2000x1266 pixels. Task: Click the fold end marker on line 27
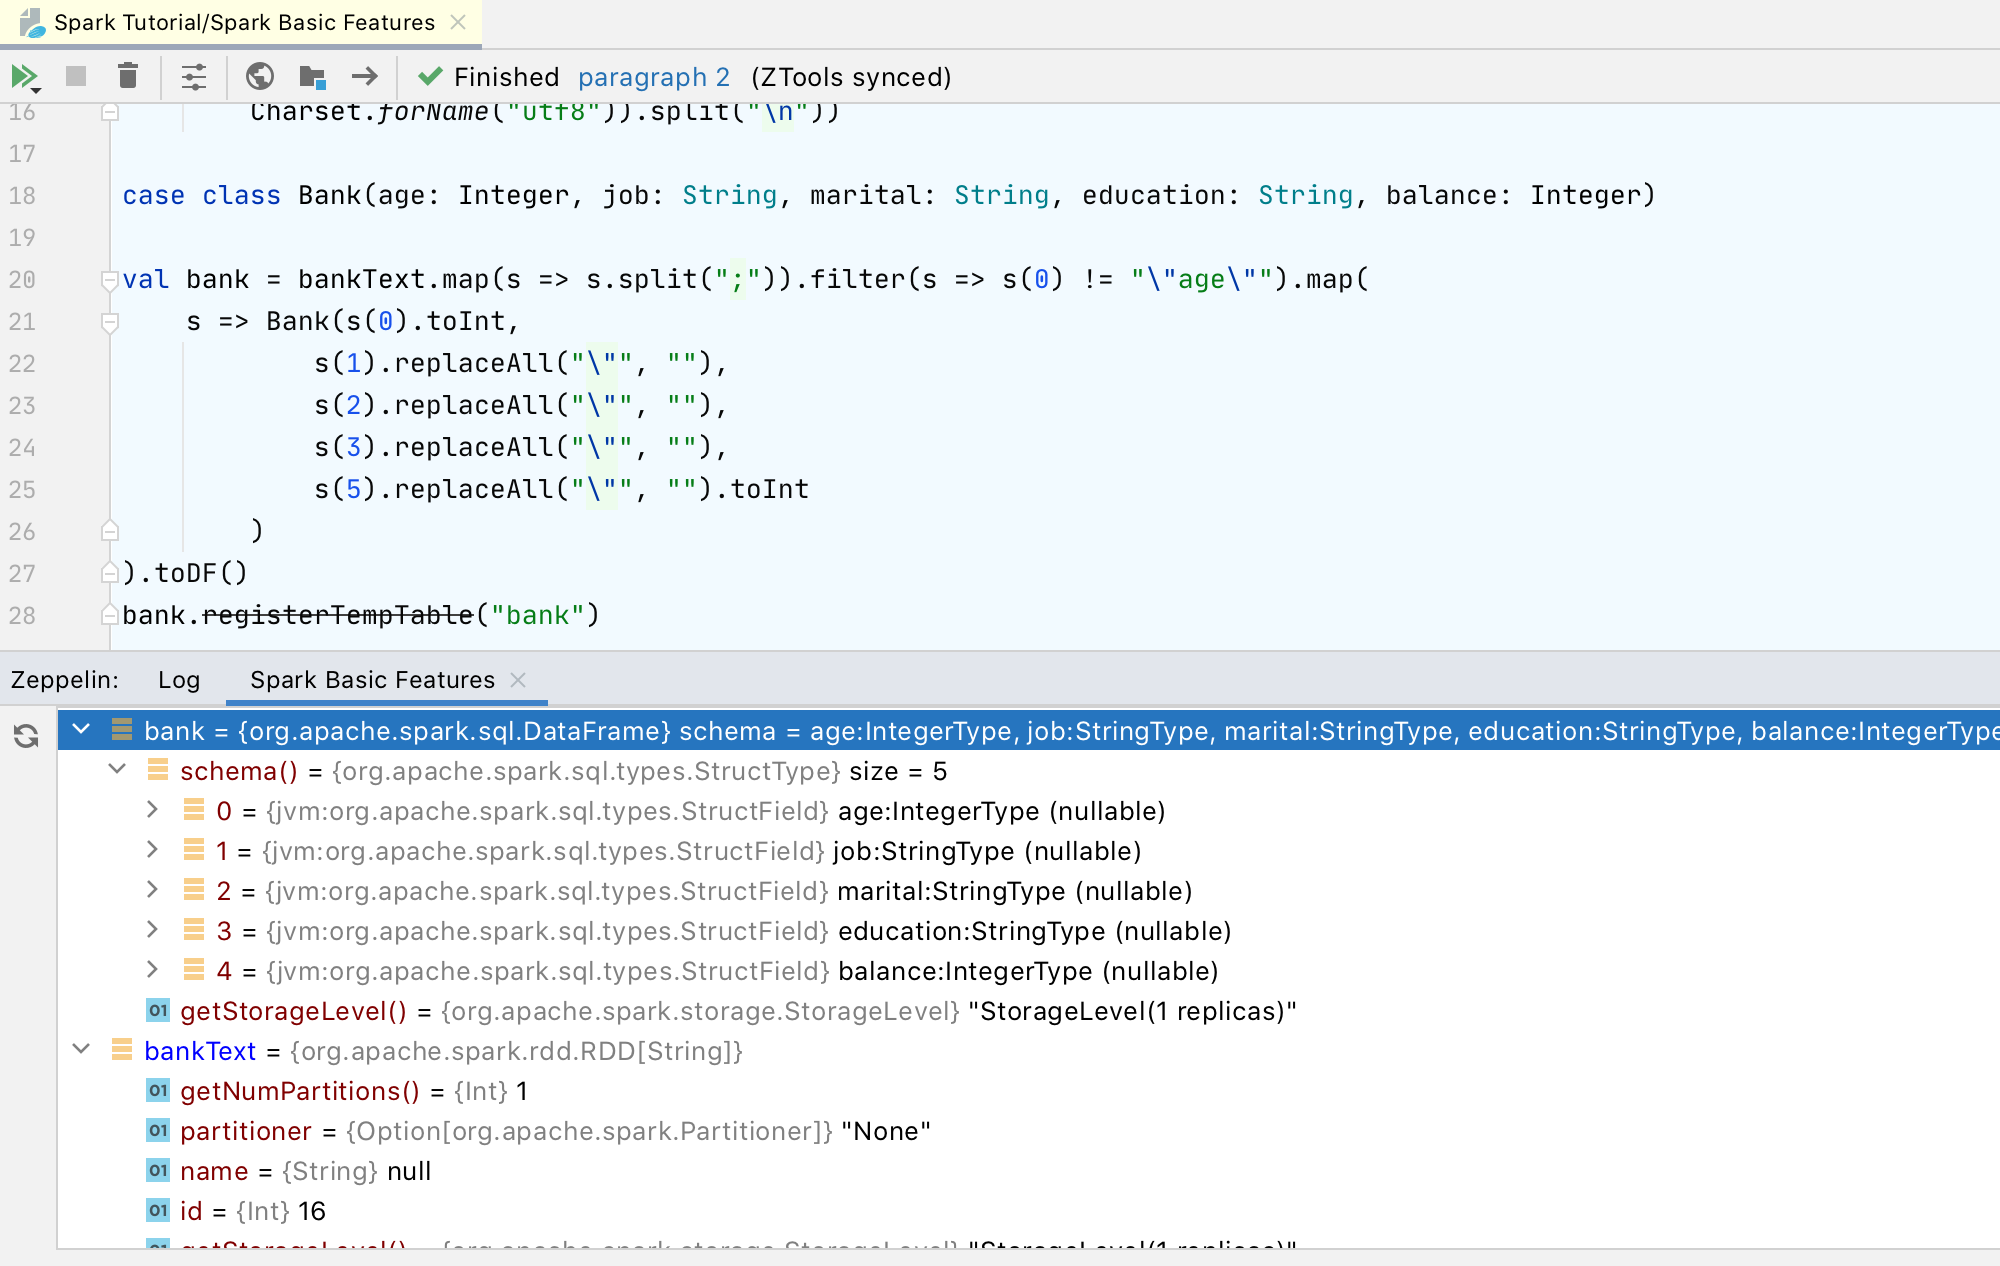point(110,572)
